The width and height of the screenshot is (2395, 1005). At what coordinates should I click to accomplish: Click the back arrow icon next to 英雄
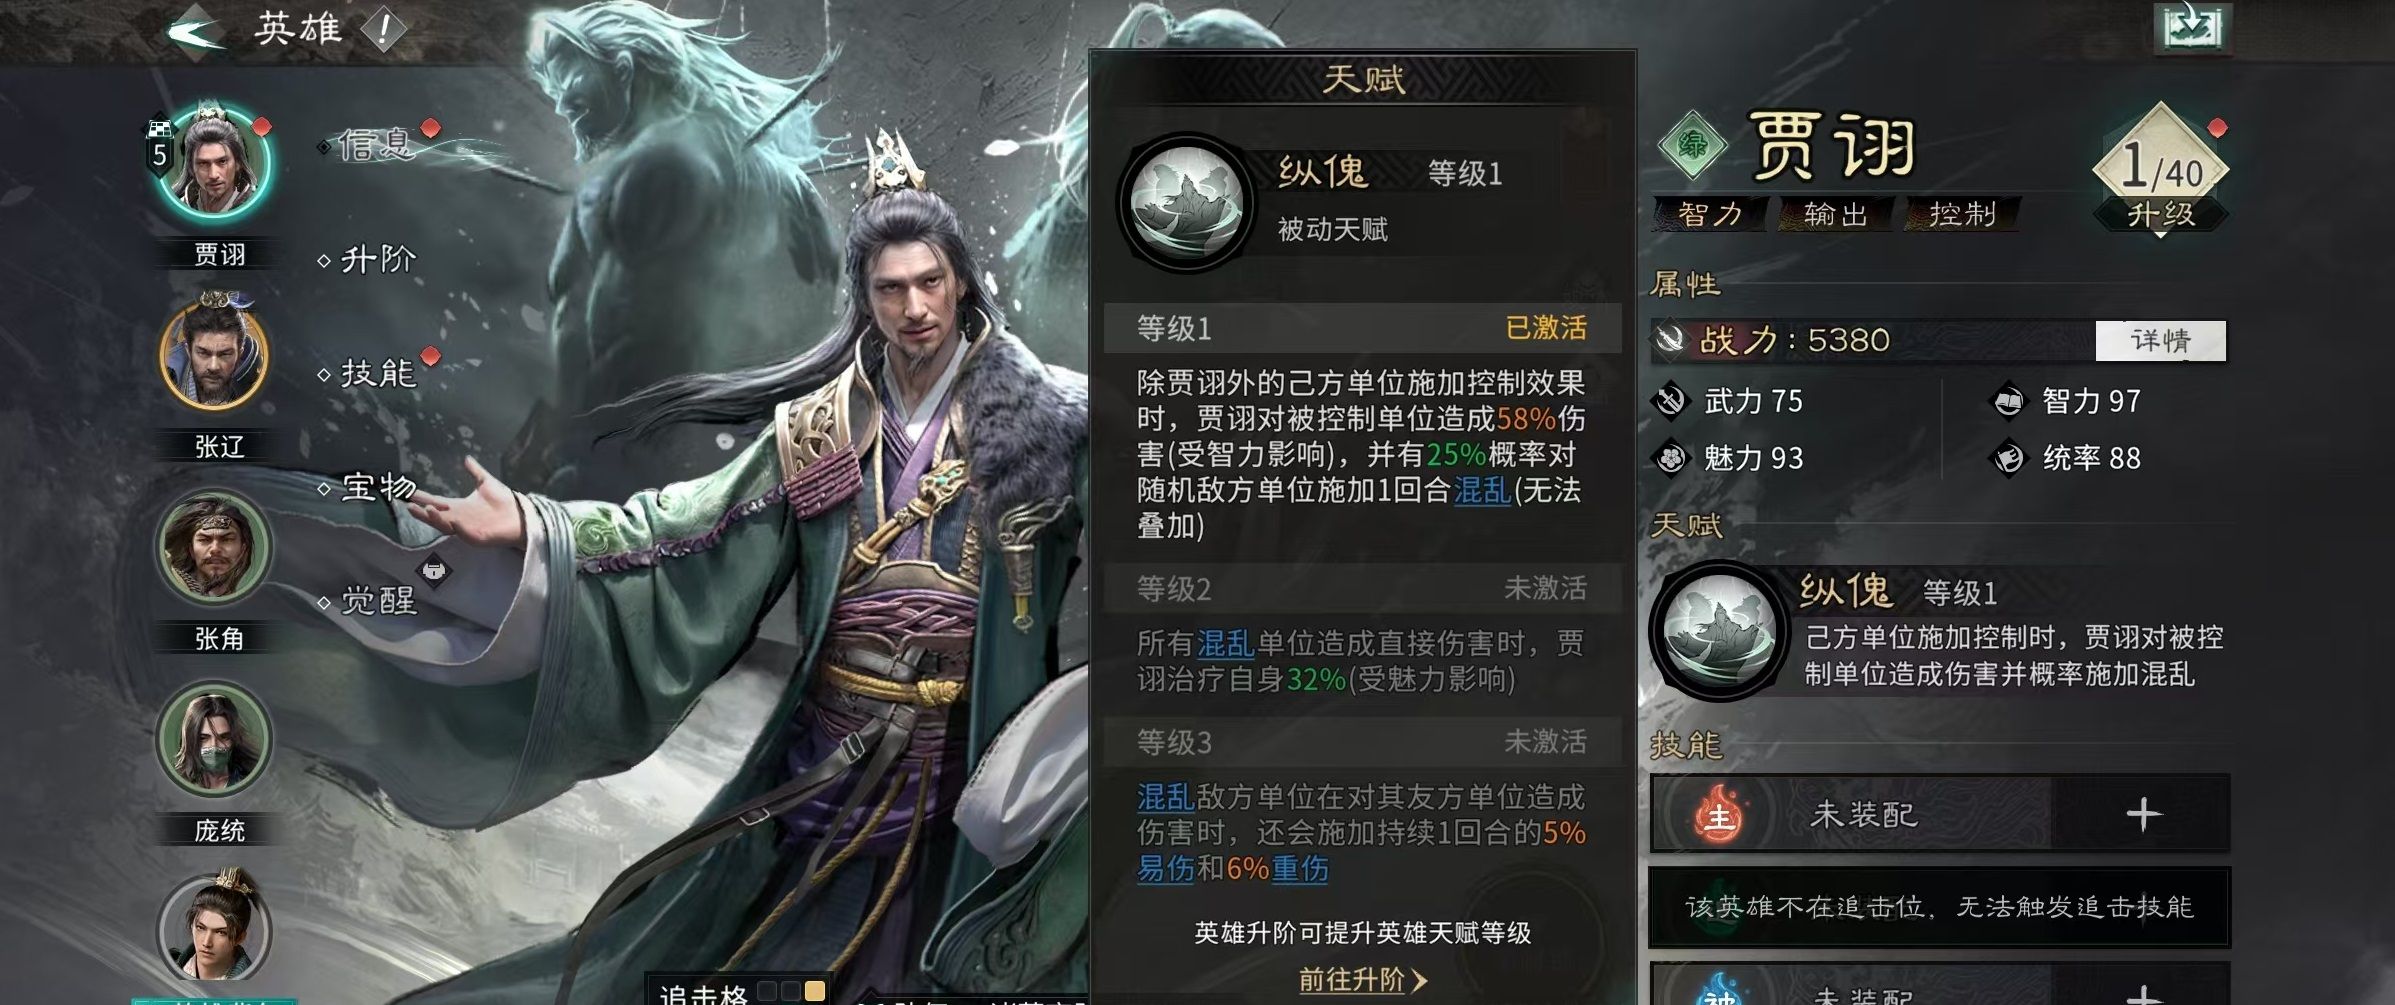(x=197, y=30)
